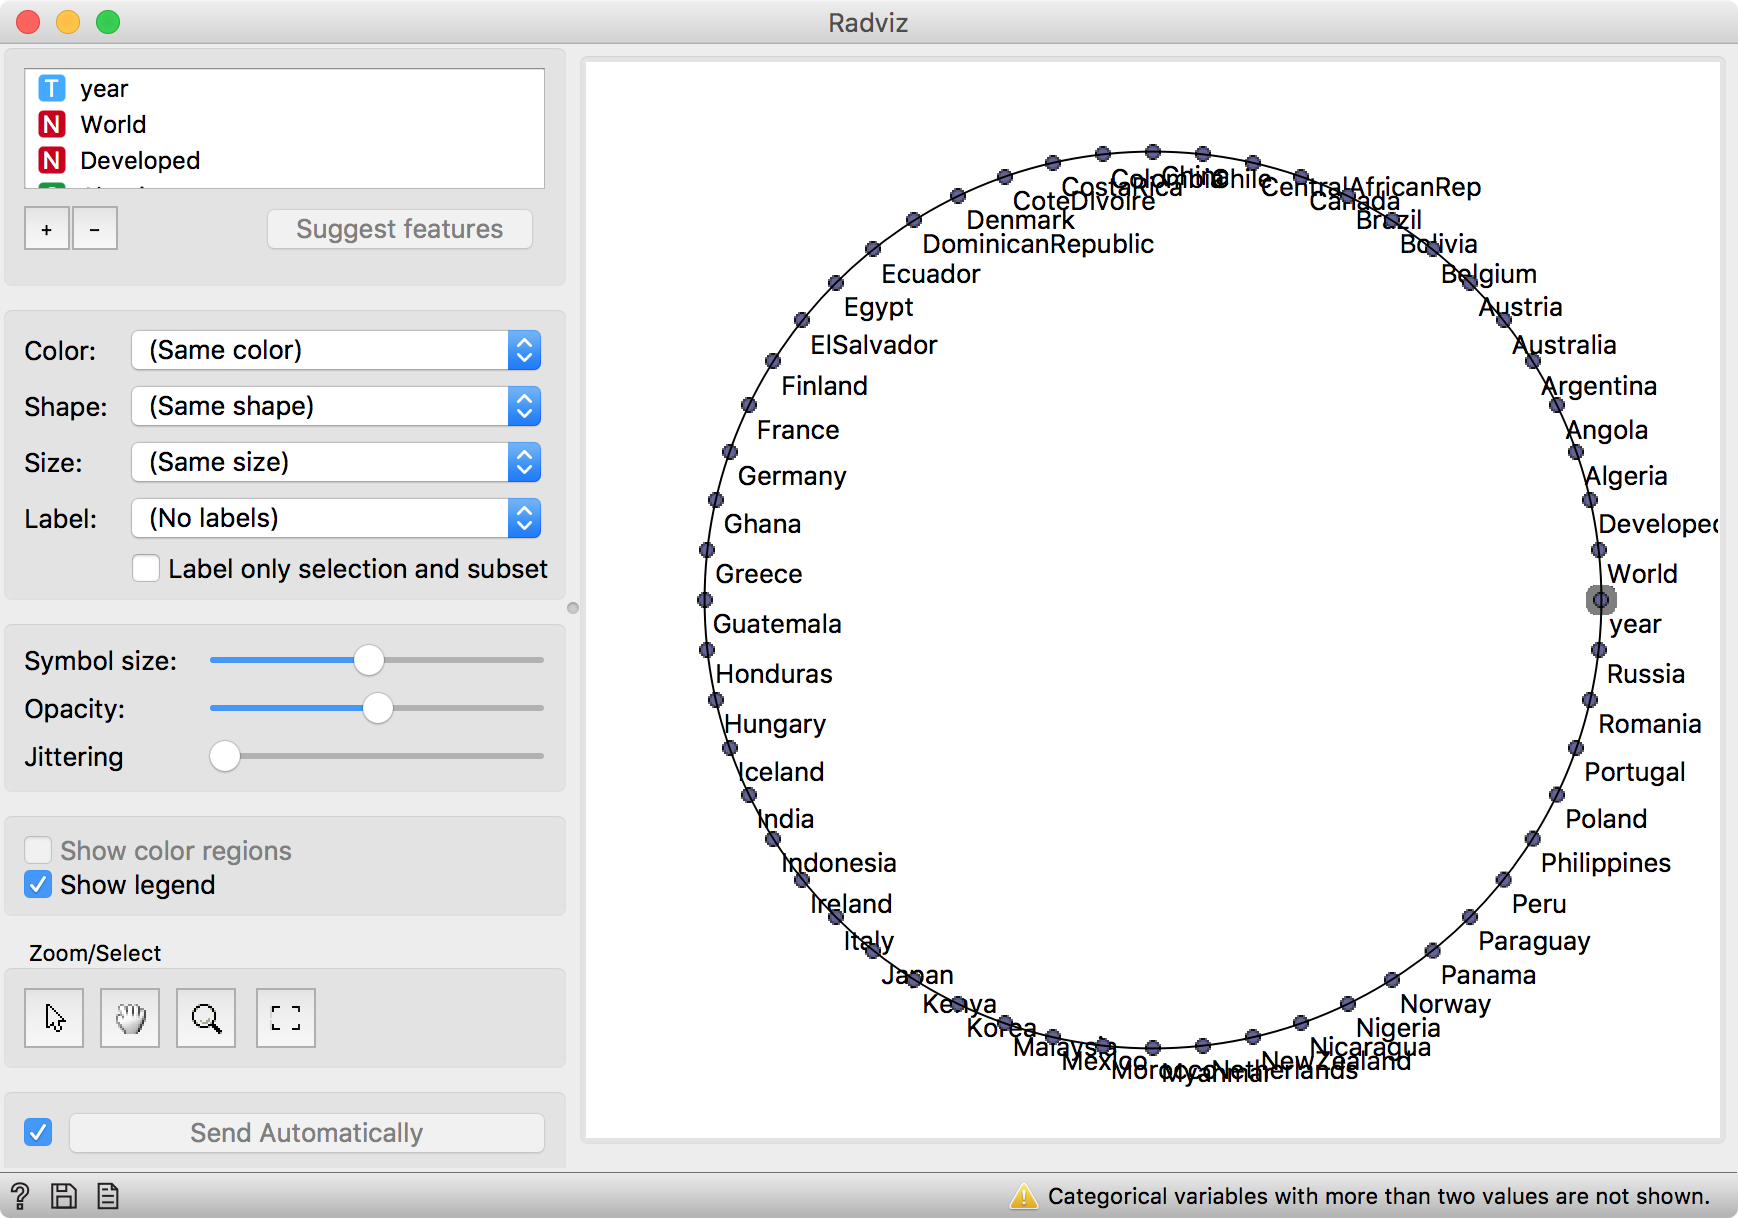Click the Paraguay anchor label

(1534, 941)
